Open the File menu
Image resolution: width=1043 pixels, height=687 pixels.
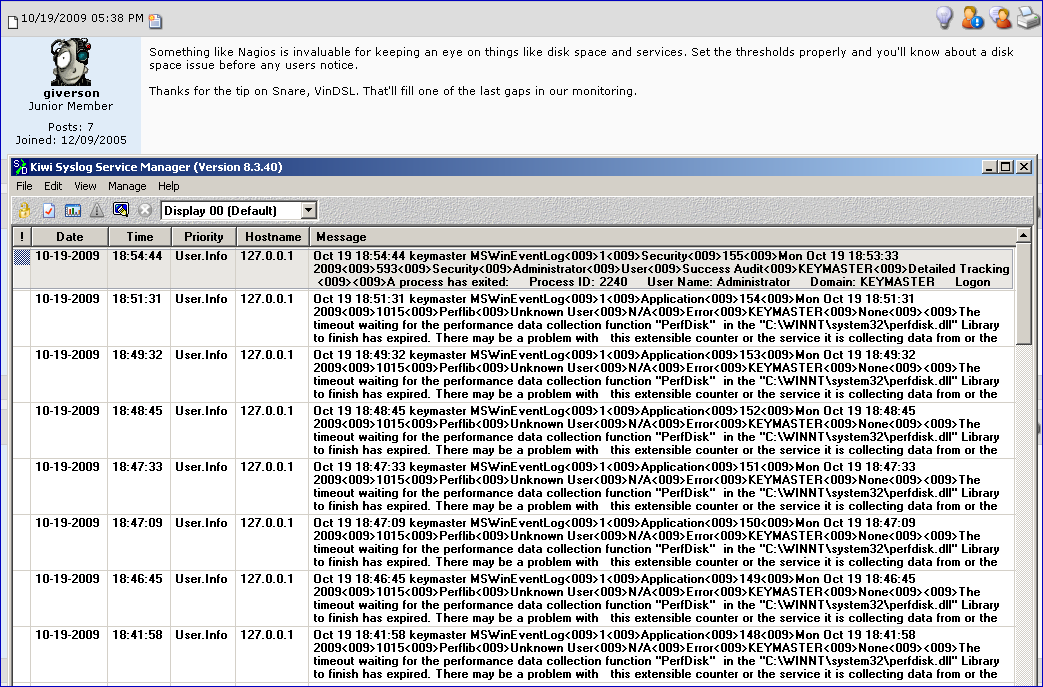click(x=24, y=186)
